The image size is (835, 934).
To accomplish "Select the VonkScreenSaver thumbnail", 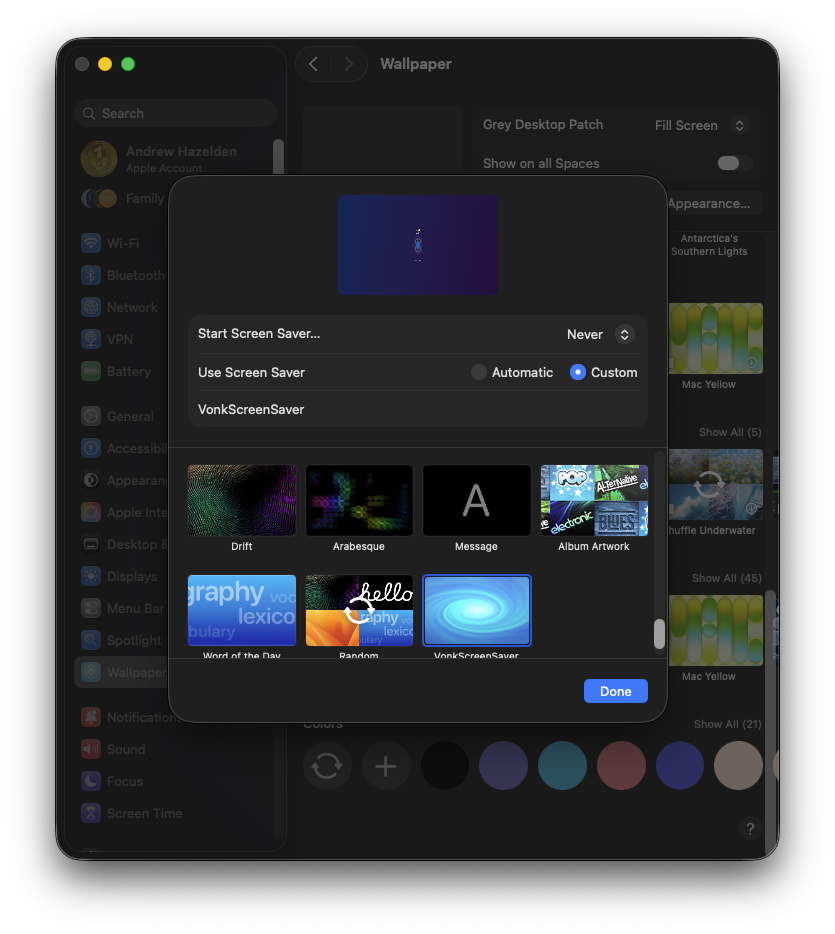I will coord(476,610).
